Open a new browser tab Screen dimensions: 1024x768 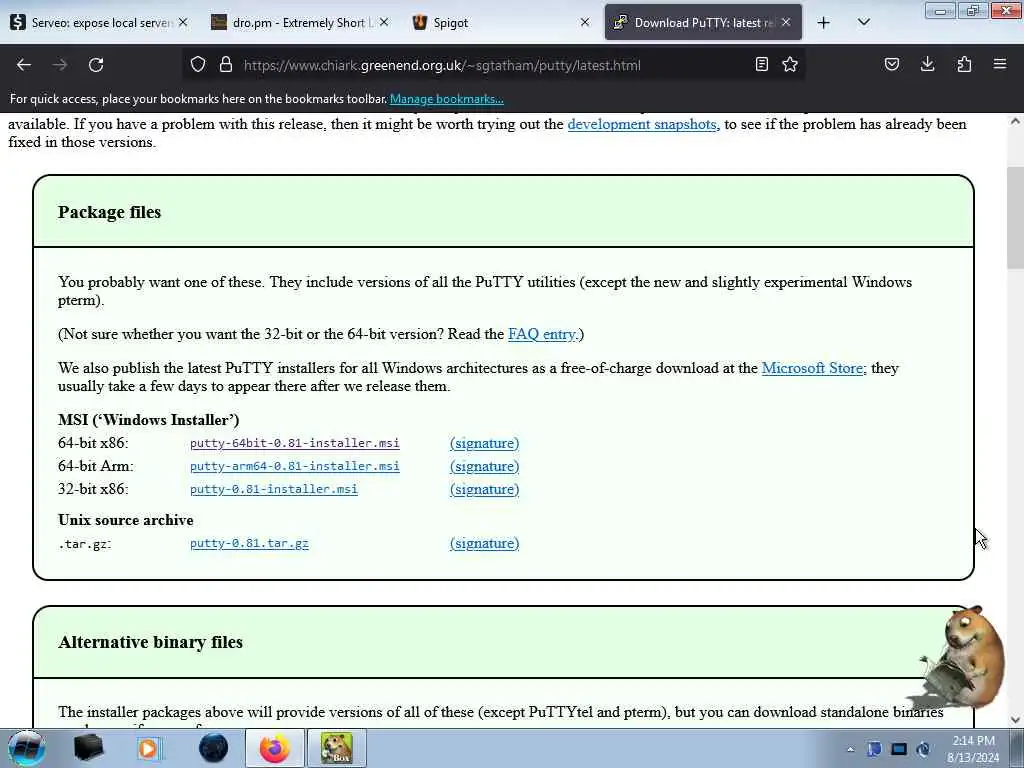point(824,23)
